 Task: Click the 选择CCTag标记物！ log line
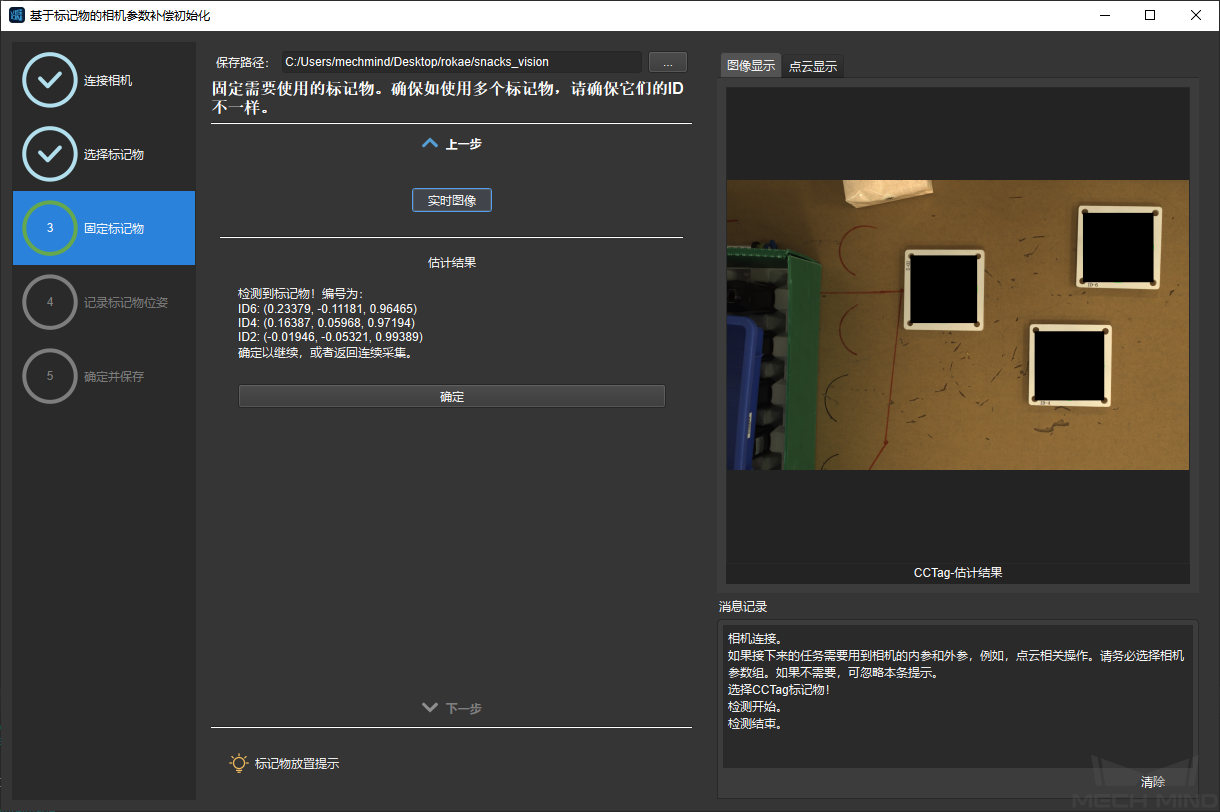click(779, 690)
